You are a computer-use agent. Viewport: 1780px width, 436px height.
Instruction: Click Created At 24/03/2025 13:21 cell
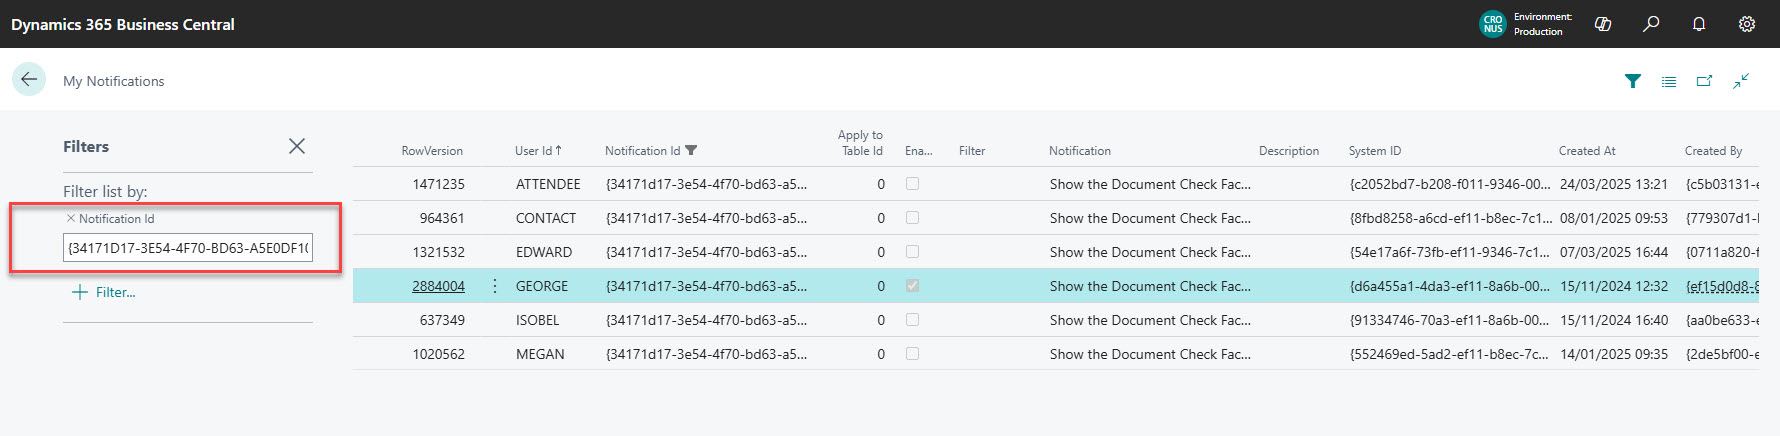click(x=1614, y=184)
